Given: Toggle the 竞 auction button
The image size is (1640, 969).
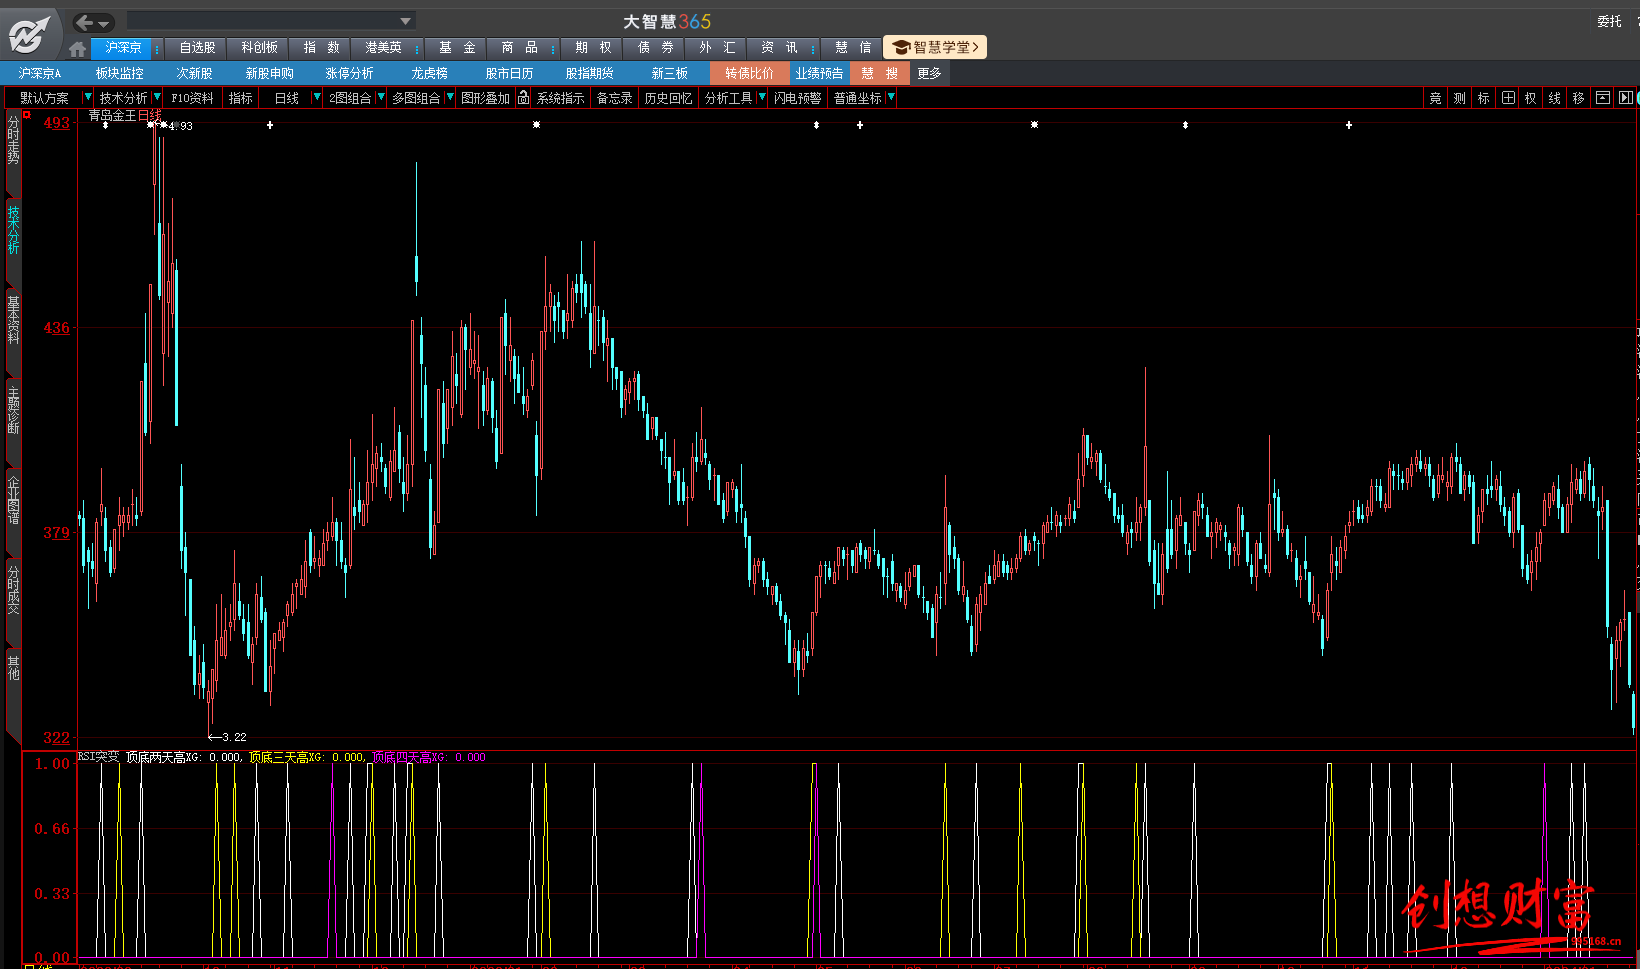Looking at the screenshot, I should point(1435,98).
